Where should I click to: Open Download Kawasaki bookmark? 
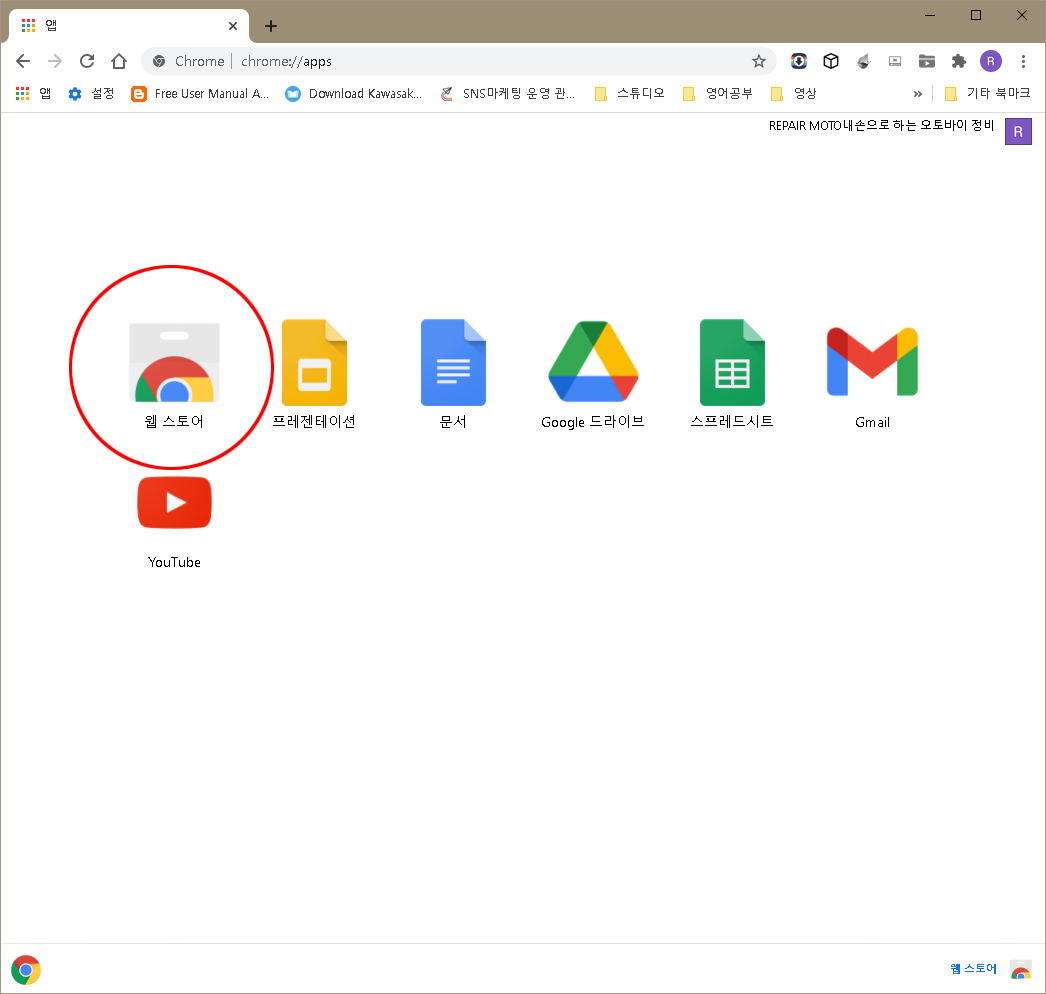[x=354, y=93]
